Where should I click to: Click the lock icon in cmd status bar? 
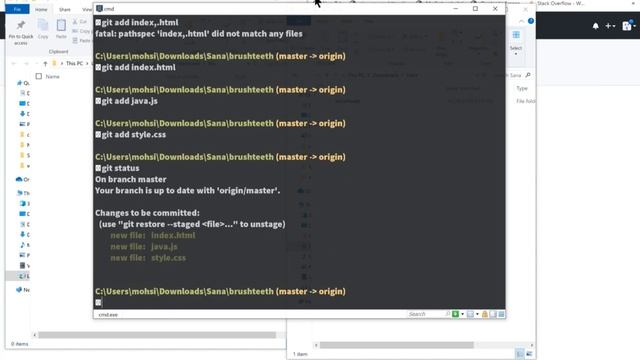[484, 314]
